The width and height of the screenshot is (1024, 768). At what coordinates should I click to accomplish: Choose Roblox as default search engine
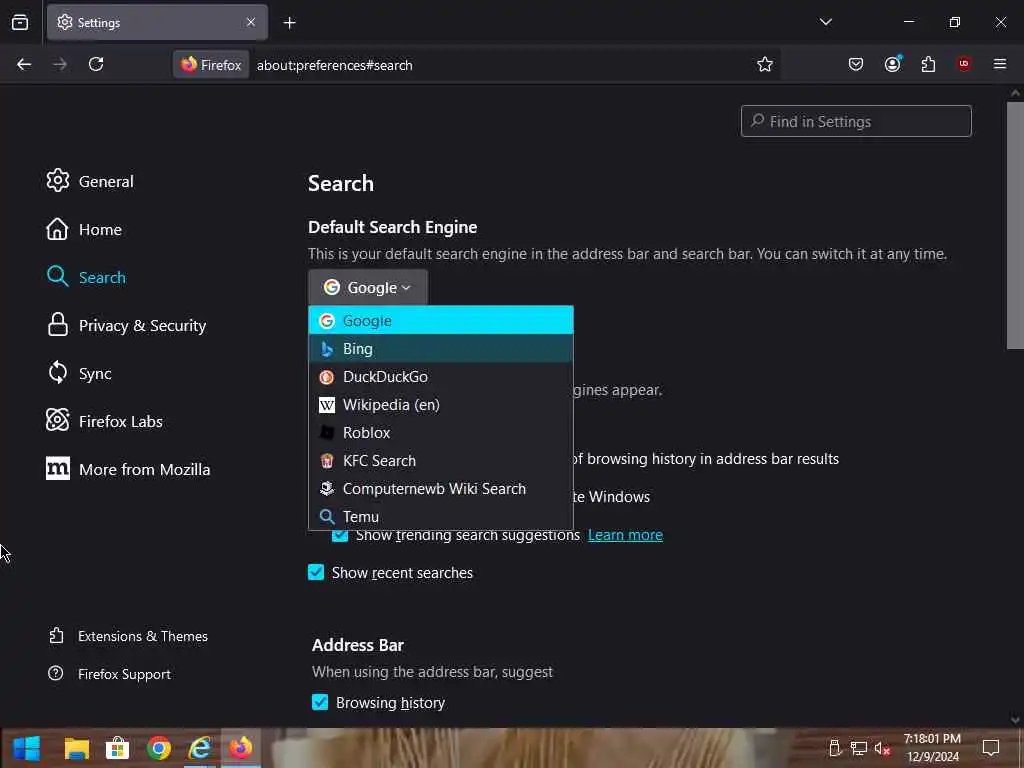[x=441, y=432]
